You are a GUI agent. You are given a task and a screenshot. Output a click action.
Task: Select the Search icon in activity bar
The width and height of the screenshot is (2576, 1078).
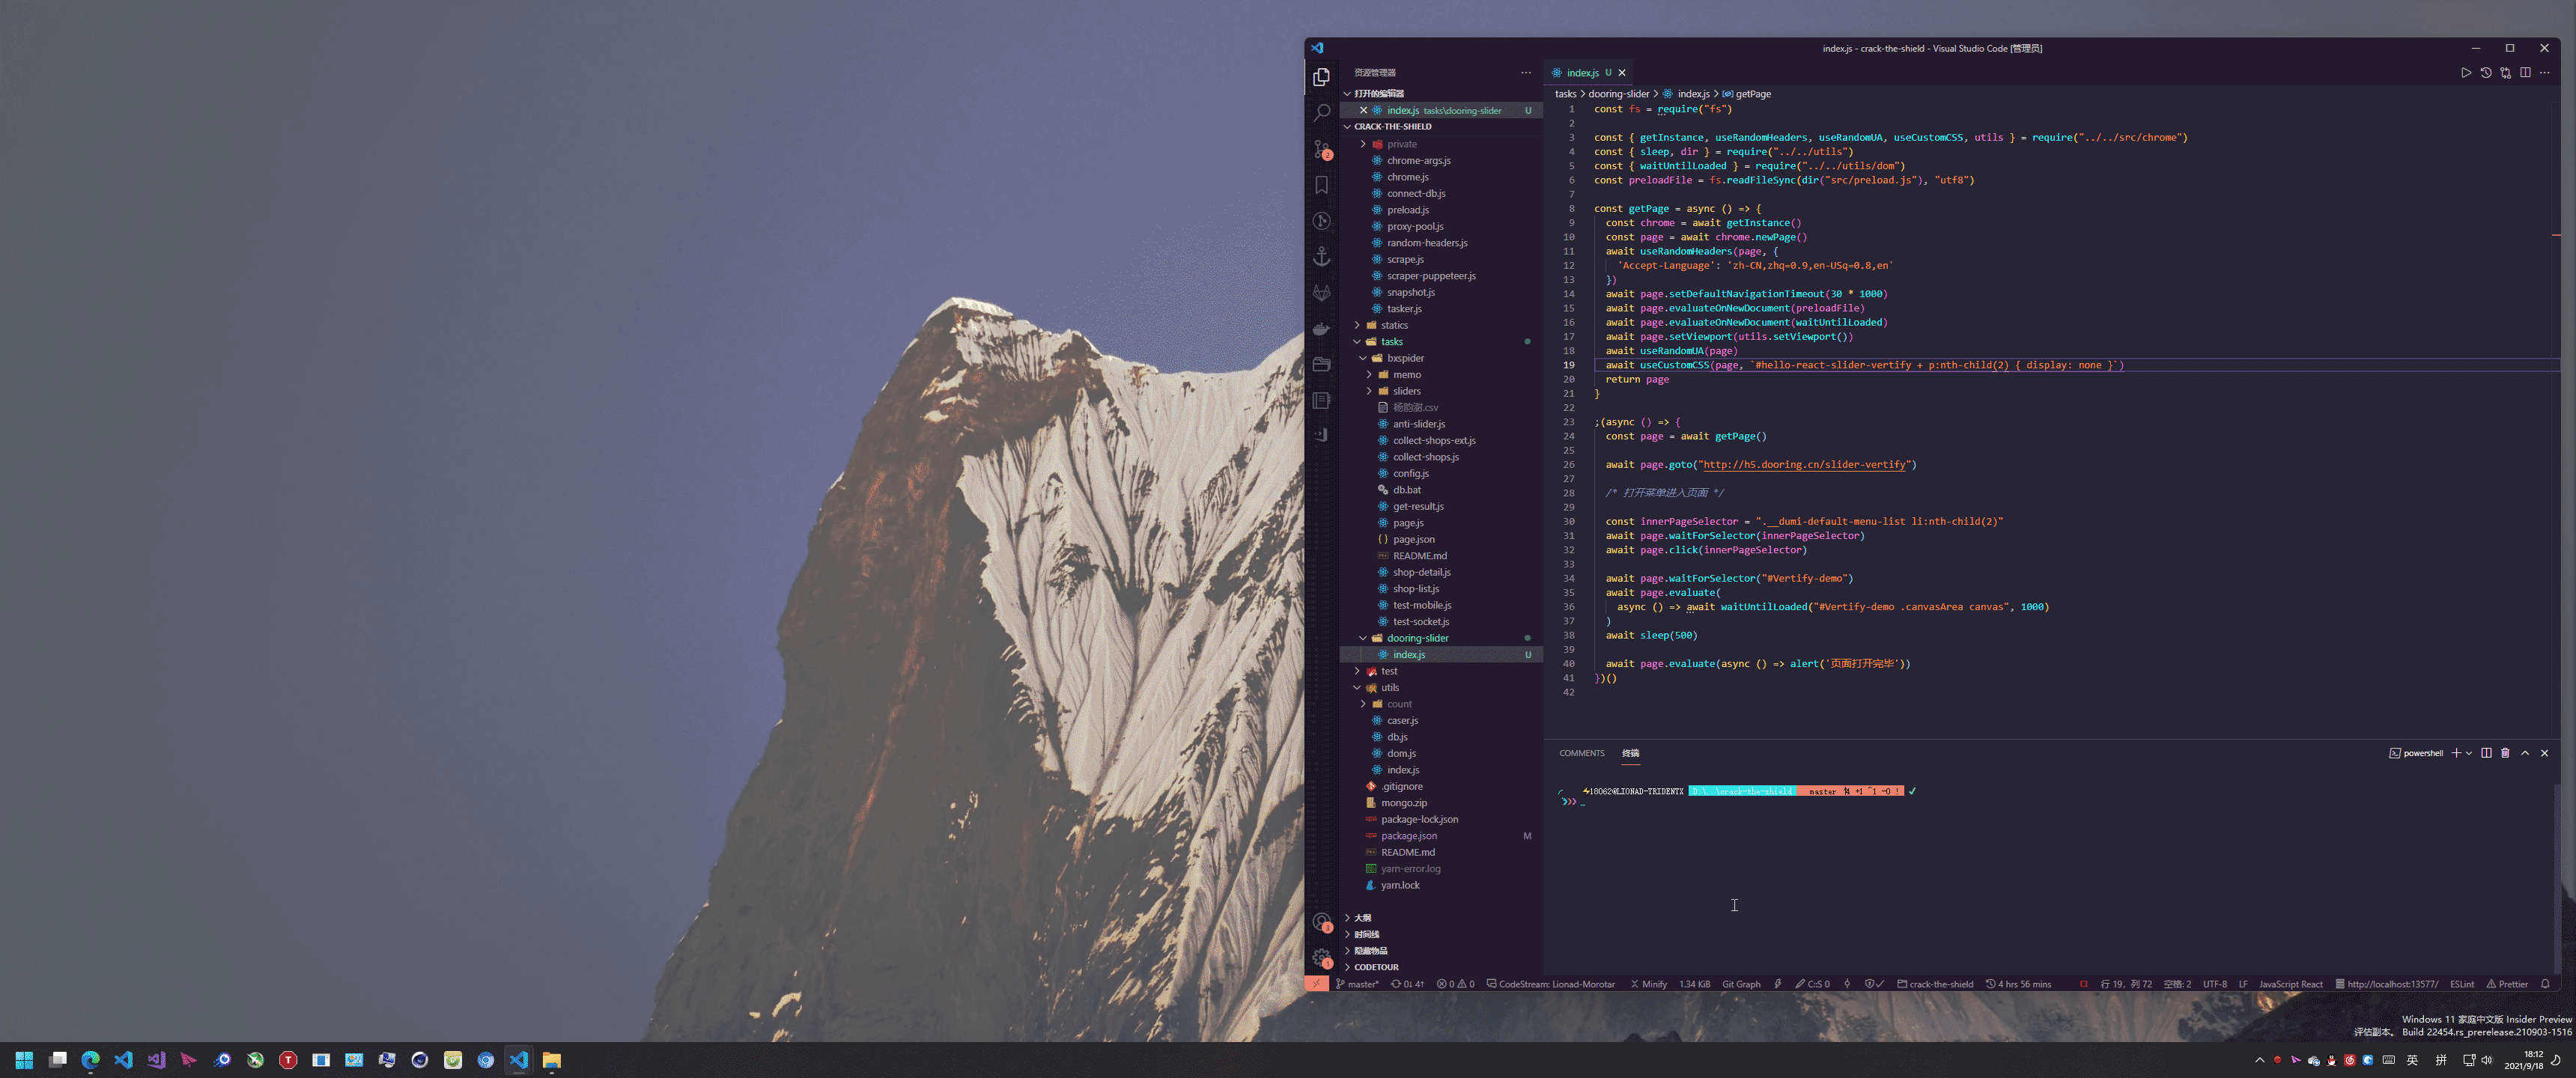point(1322,112)
